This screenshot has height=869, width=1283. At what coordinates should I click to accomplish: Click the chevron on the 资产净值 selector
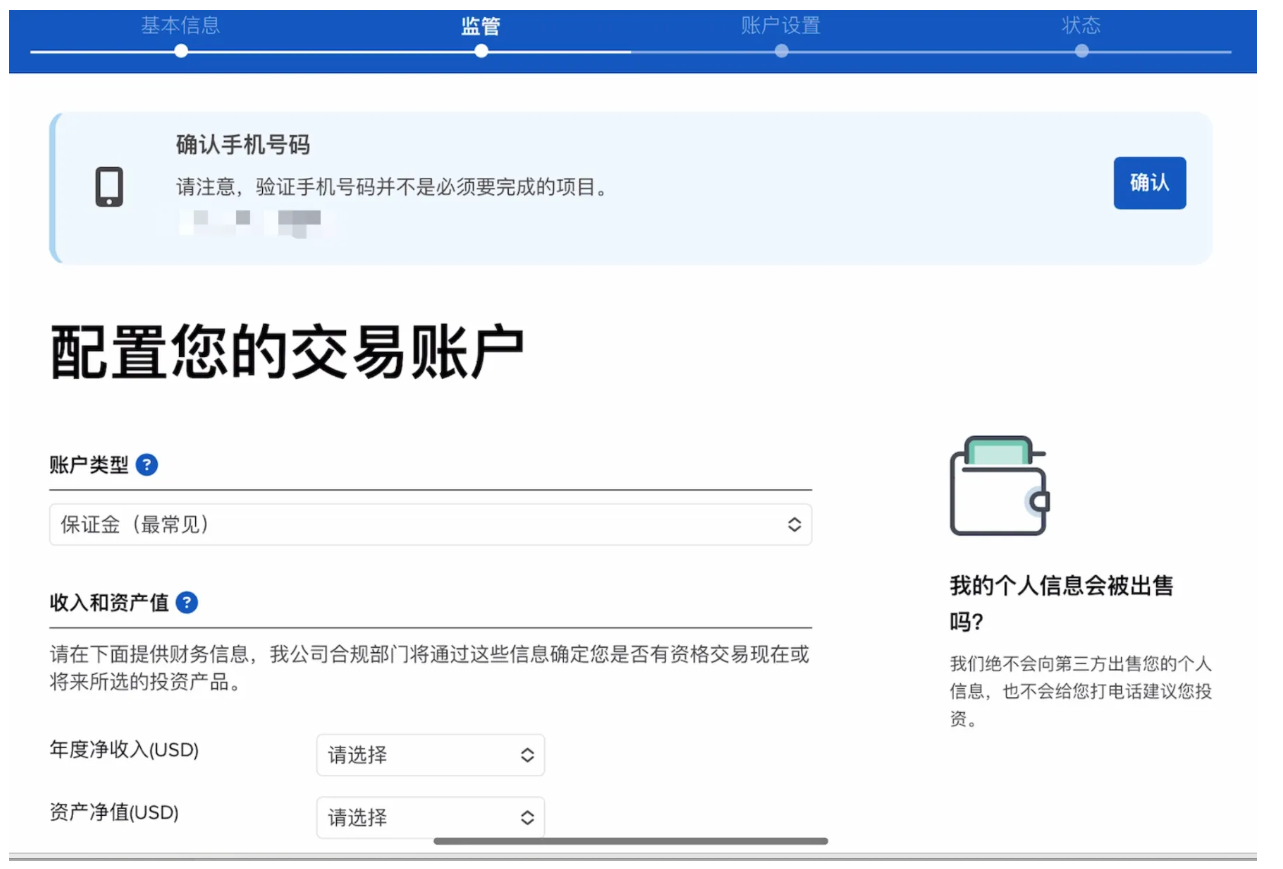pyautogui.click(x=527, y=817)
